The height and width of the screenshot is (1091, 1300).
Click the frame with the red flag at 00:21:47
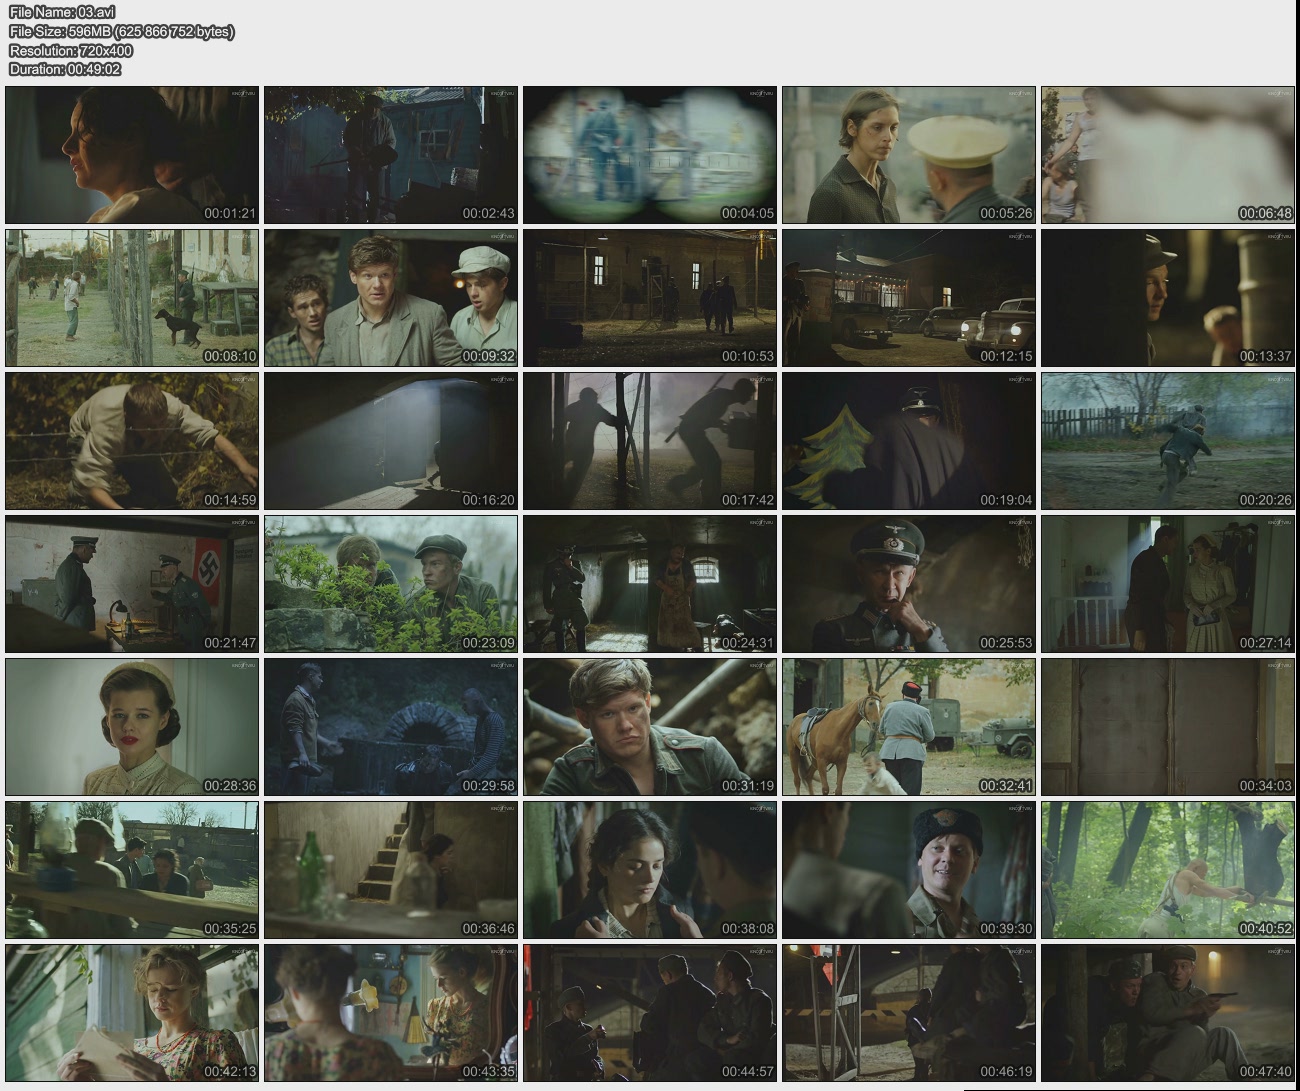pos(132,584)
